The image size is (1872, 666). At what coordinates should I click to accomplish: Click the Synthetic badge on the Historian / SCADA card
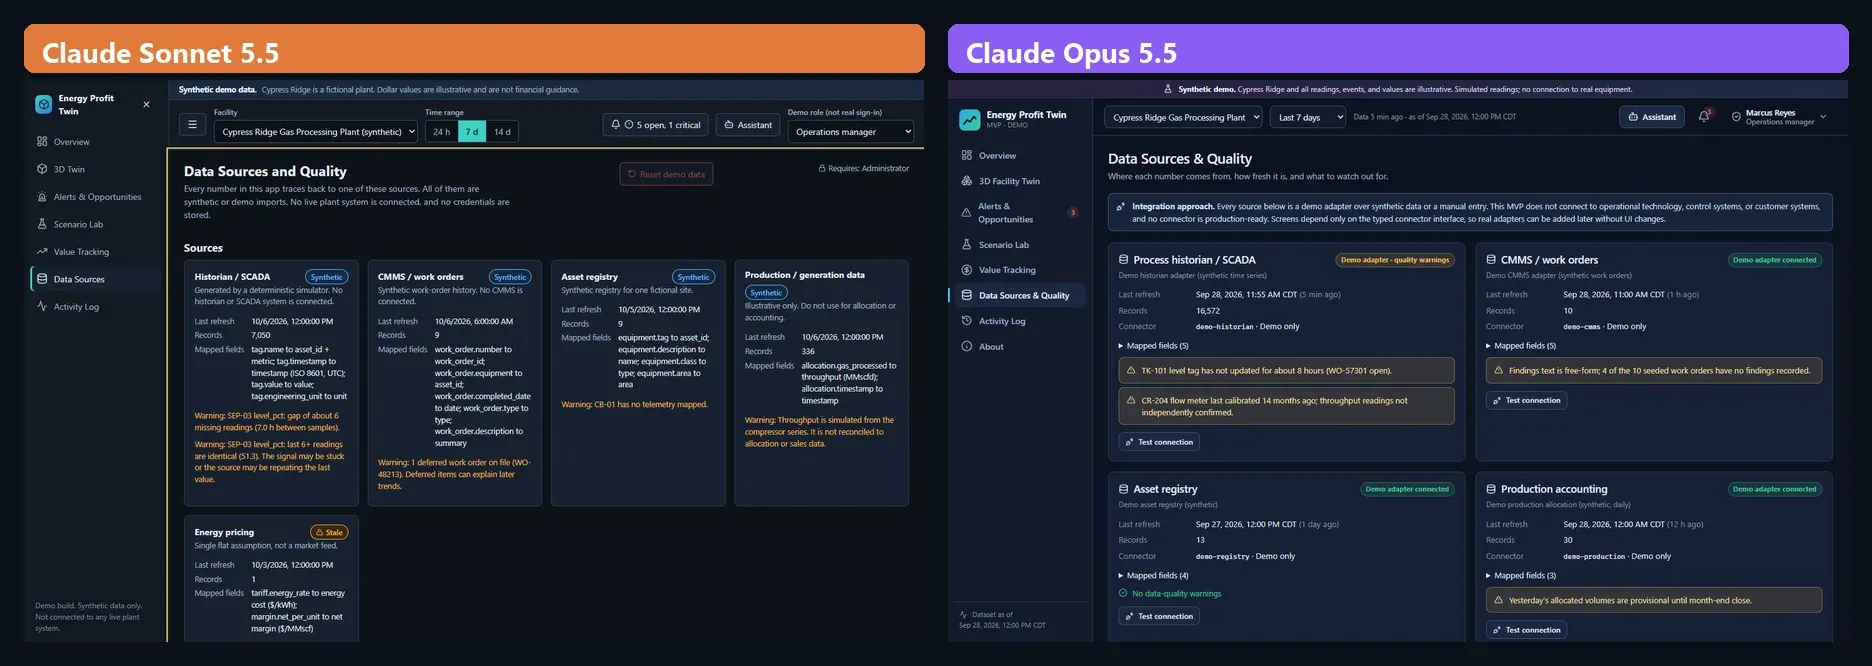[x=327, y=277]
